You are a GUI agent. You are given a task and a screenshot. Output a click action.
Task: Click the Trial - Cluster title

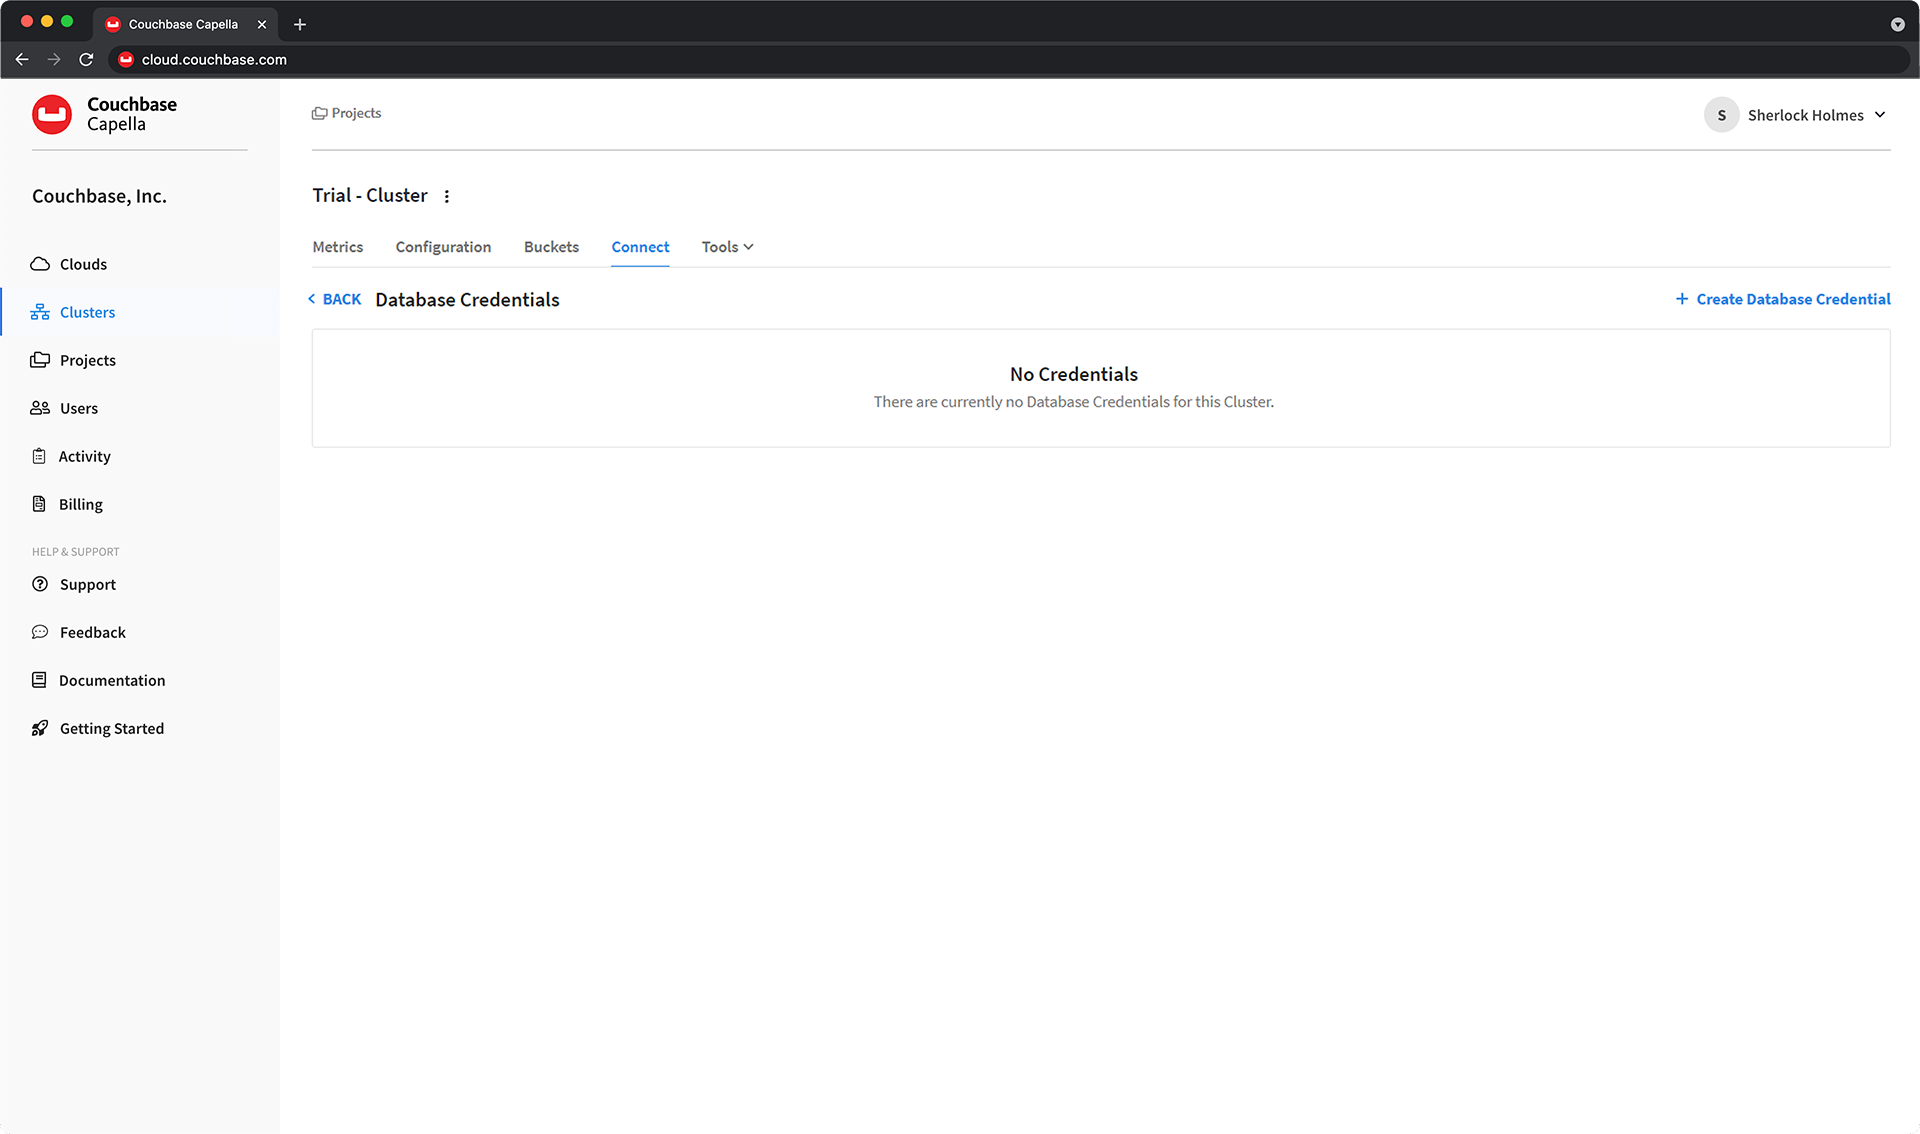pyautogui.click(x=370, y=195)
